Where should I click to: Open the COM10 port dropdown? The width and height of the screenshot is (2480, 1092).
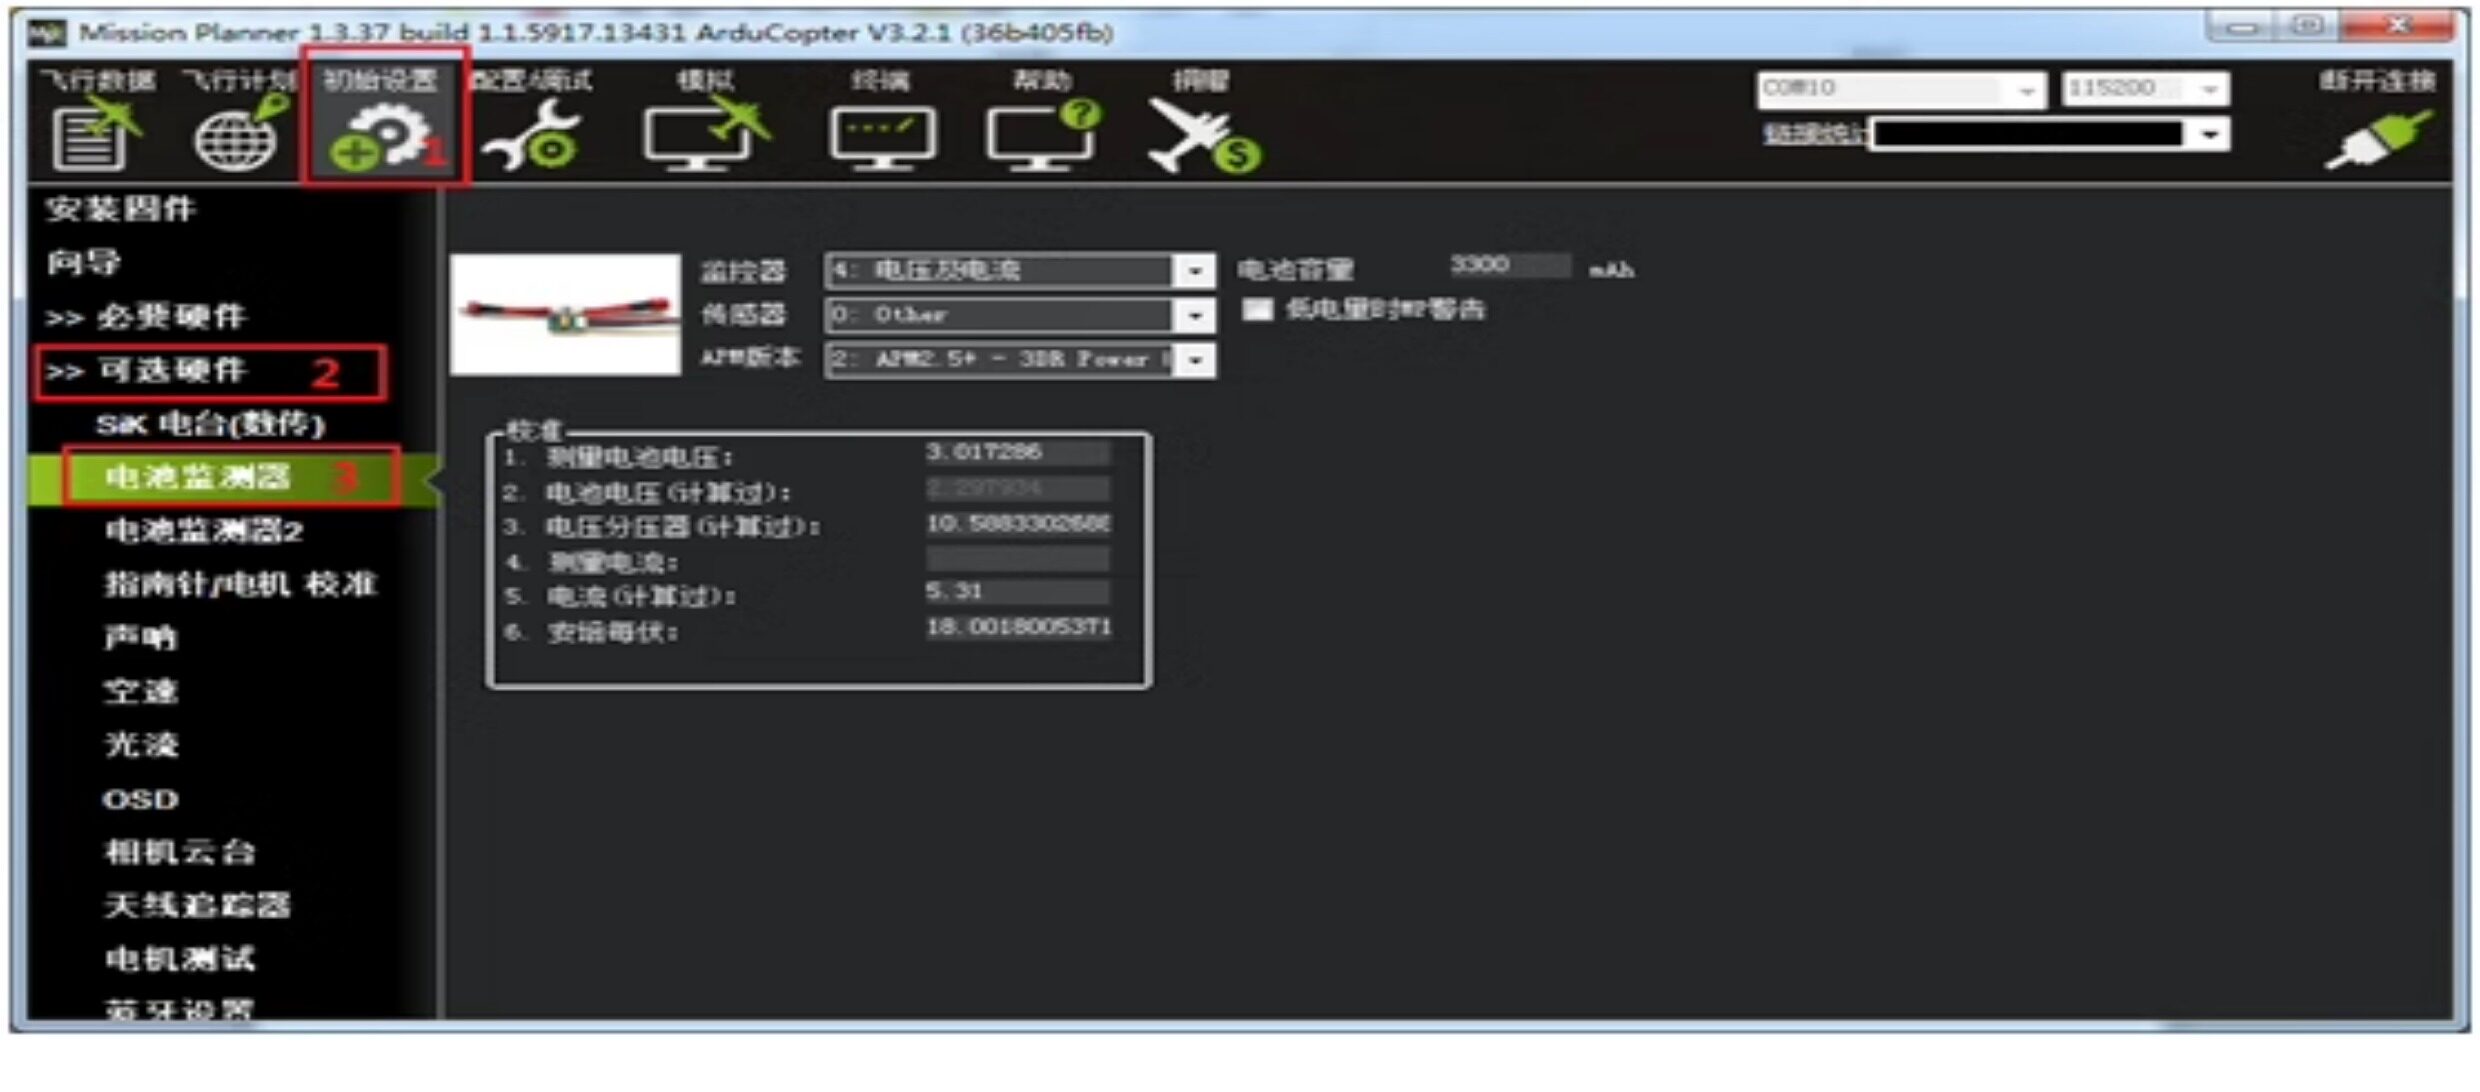click(x=2026, y=90)
